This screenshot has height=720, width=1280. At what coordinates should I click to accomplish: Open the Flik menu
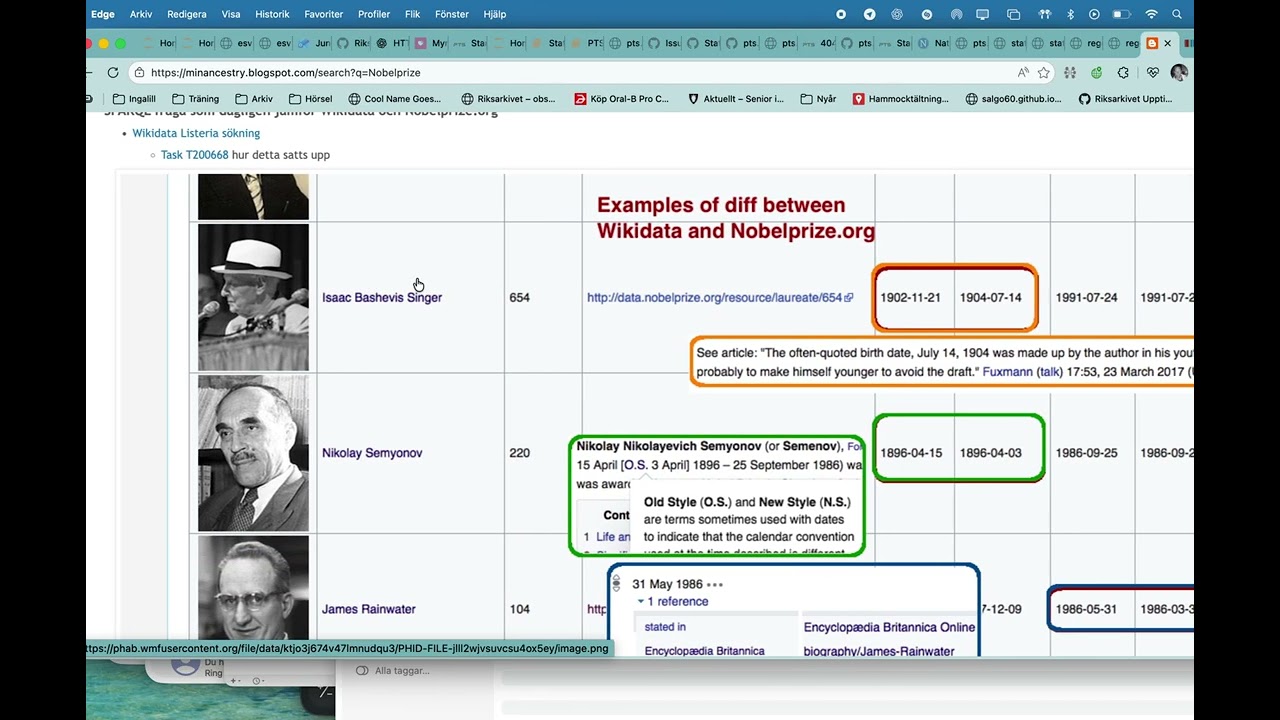pos(412,14)
